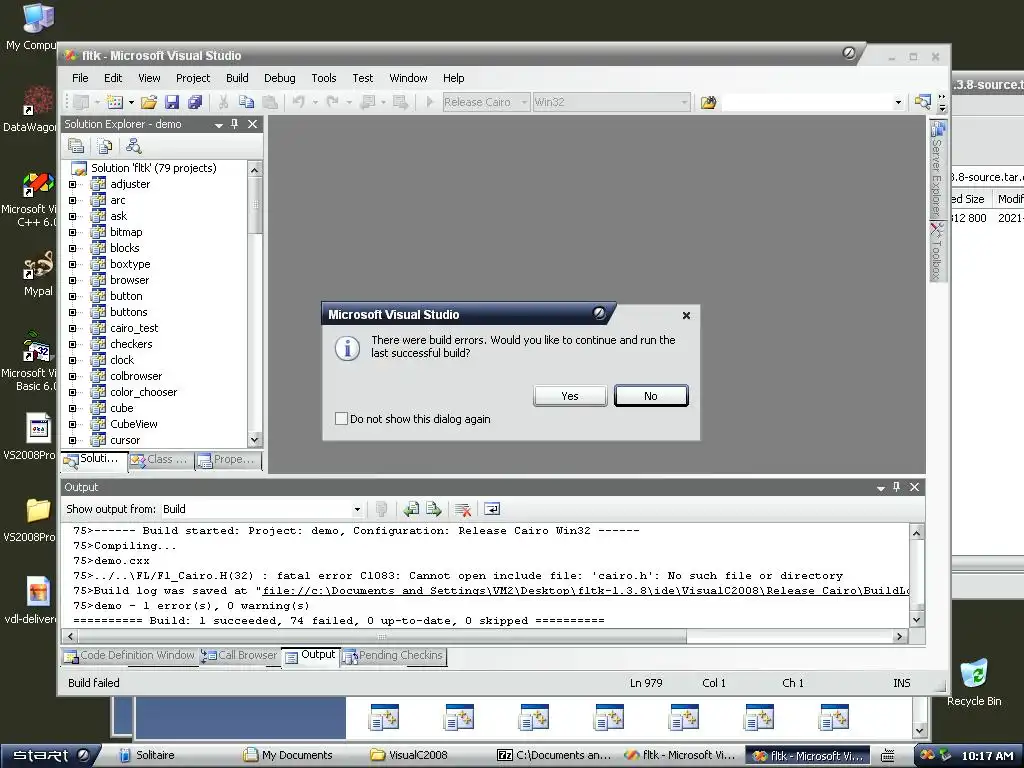
Task: Click the New Project toolbar icon
Action: point(82,102)
